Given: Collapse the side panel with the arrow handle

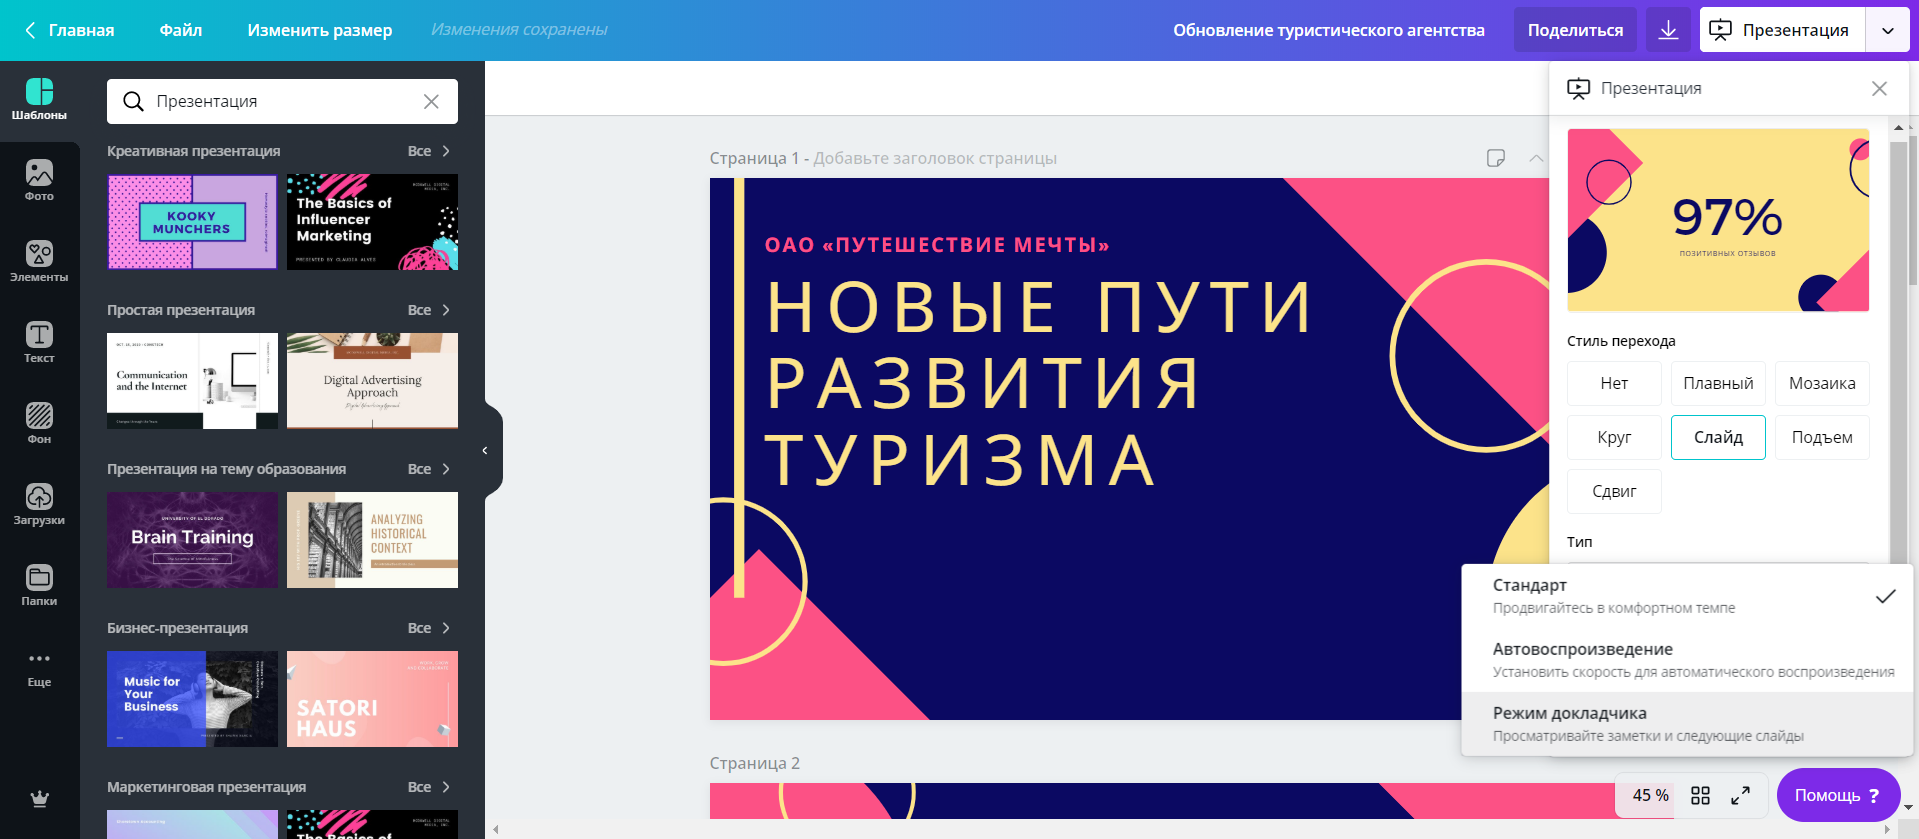Looking at the screenshot, I should [485, 451].
